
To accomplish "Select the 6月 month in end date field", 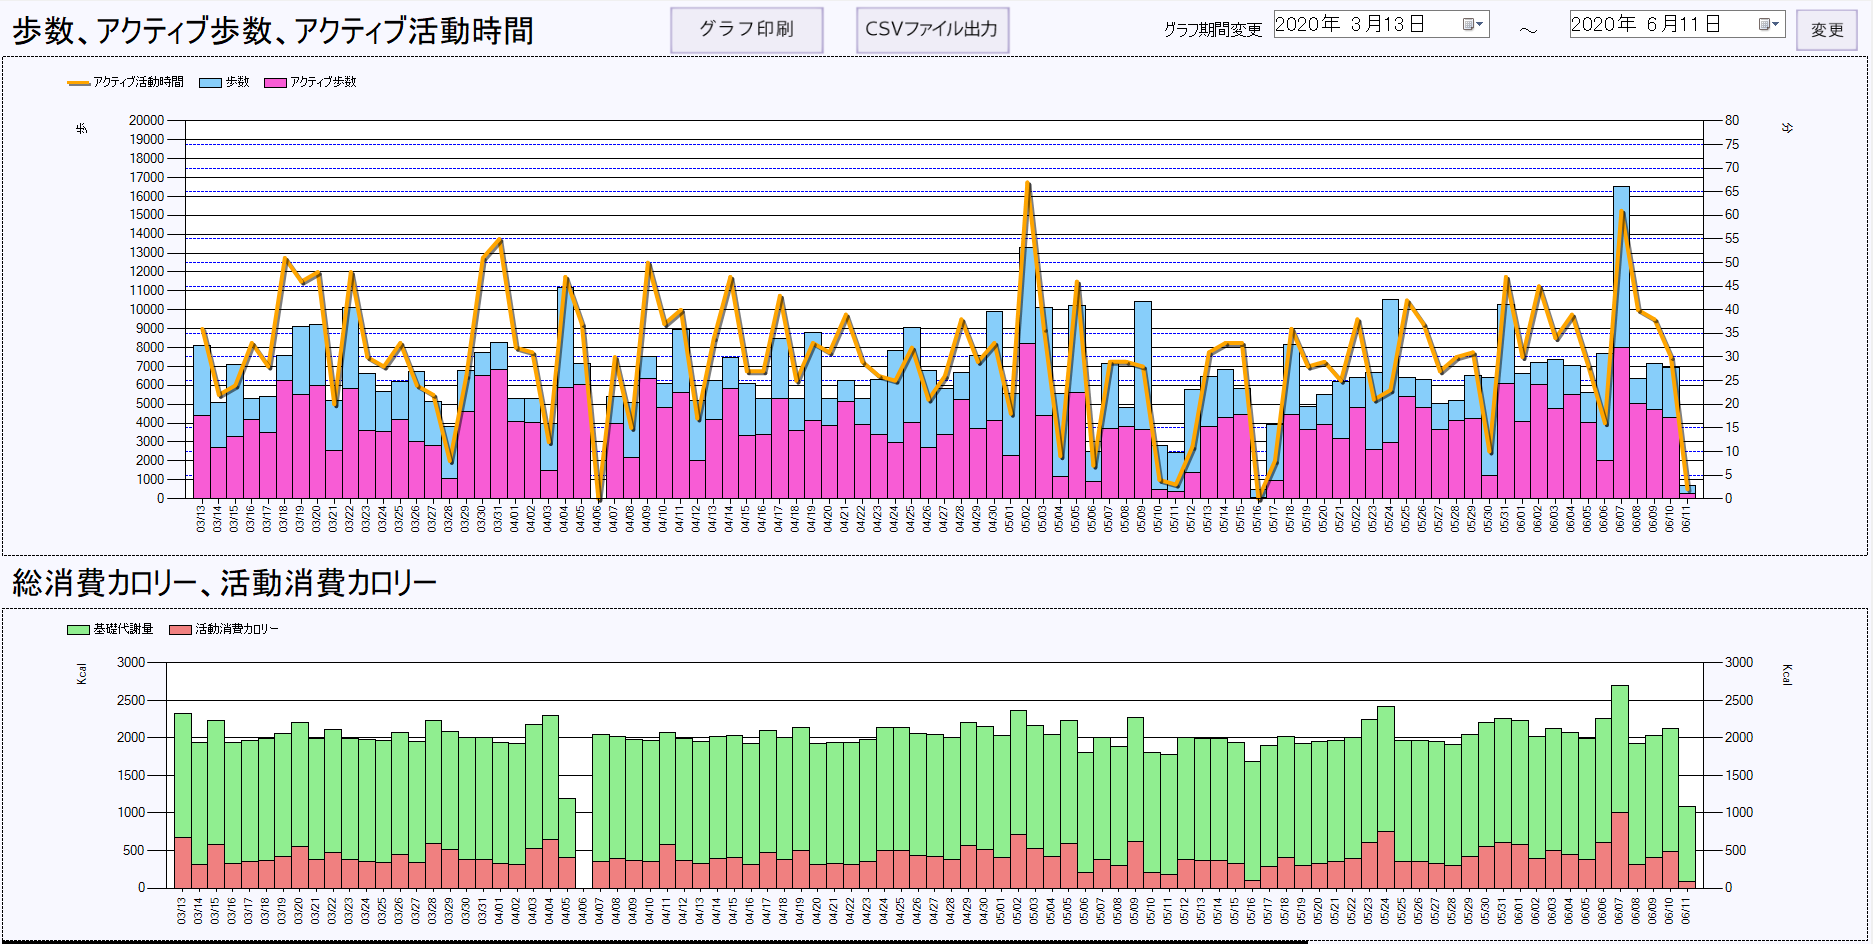I will tap(1660, 25).
